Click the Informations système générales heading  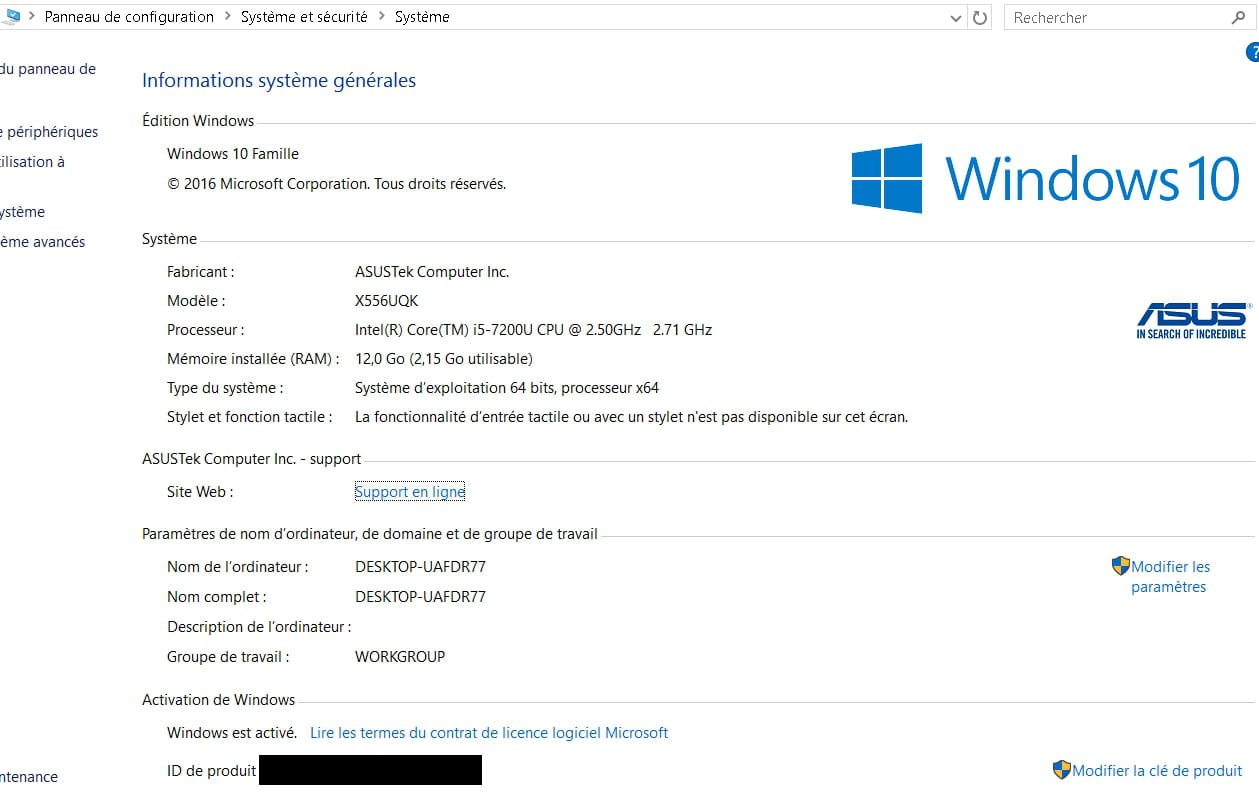[279, 81]
